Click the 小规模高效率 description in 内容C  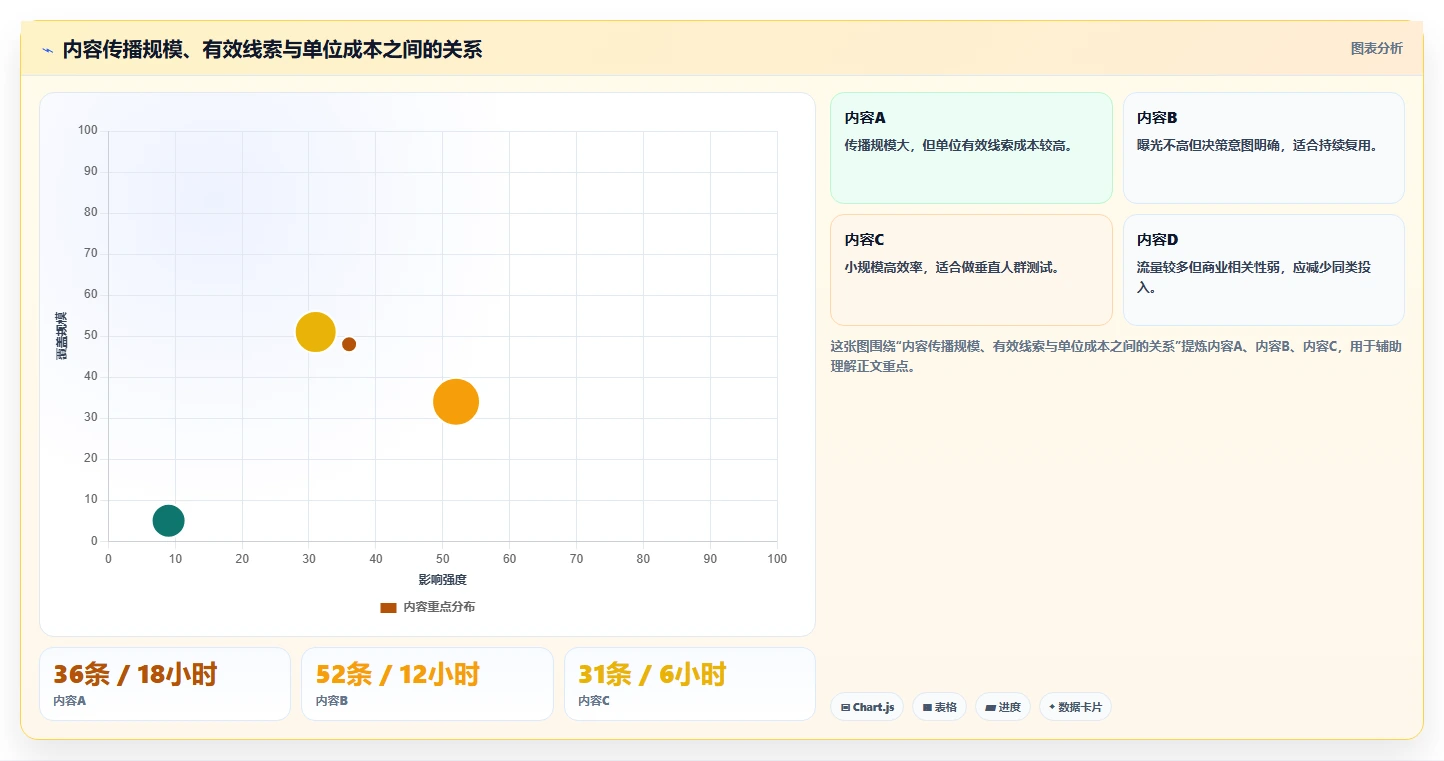951,267
